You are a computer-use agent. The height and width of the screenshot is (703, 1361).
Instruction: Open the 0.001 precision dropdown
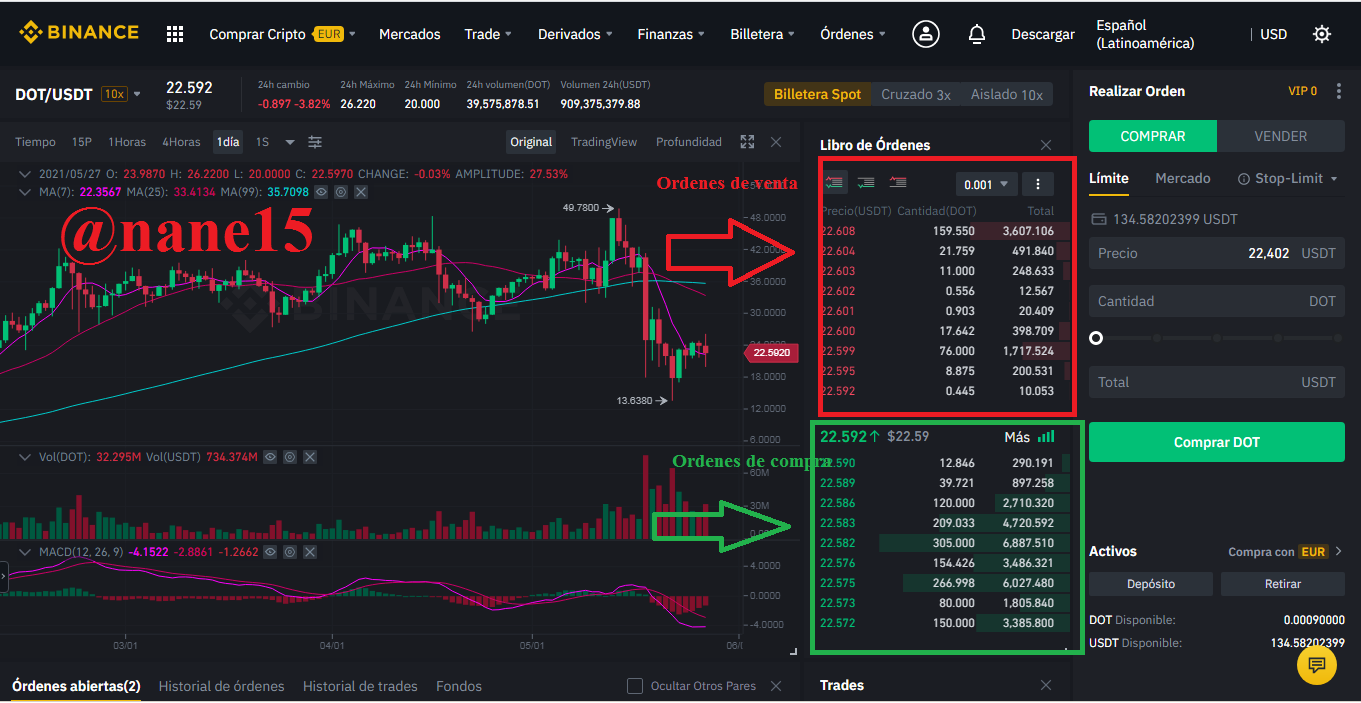coord(986,184)
